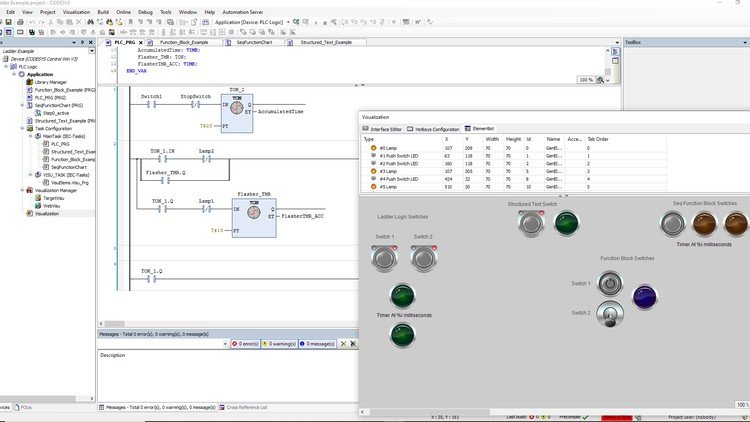Collapse the Visualization Manager tree node

click(22, 190)
